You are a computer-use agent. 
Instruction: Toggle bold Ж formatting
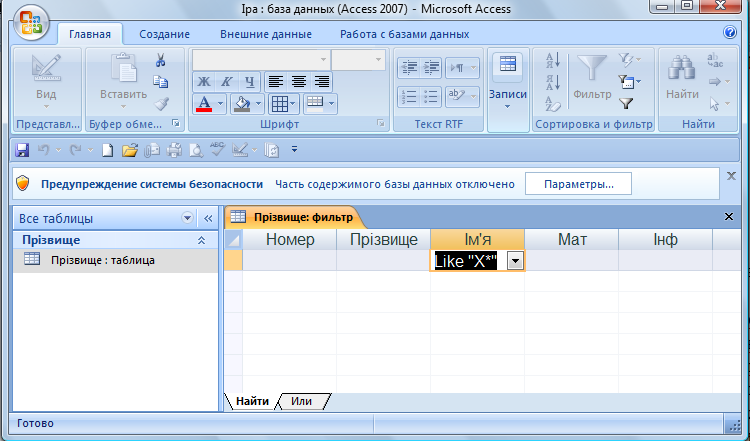pos(204,82)
